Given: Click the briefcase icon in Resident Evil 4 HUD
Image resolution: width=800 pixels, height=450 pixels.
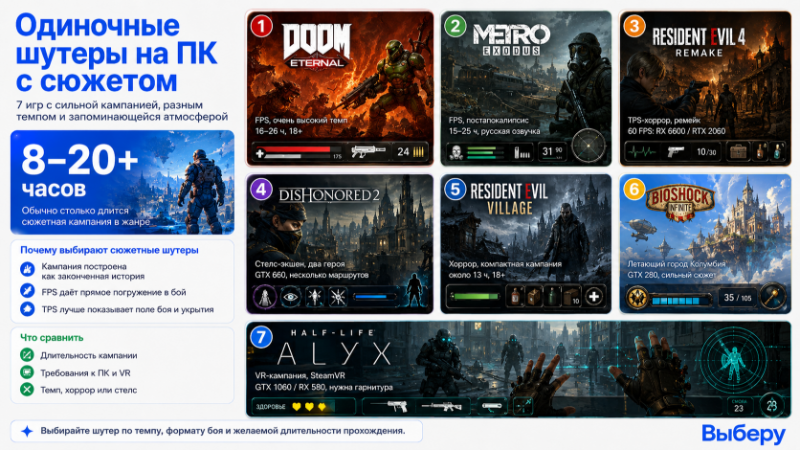Looking at the screenshot, I should tap(738, 152).
